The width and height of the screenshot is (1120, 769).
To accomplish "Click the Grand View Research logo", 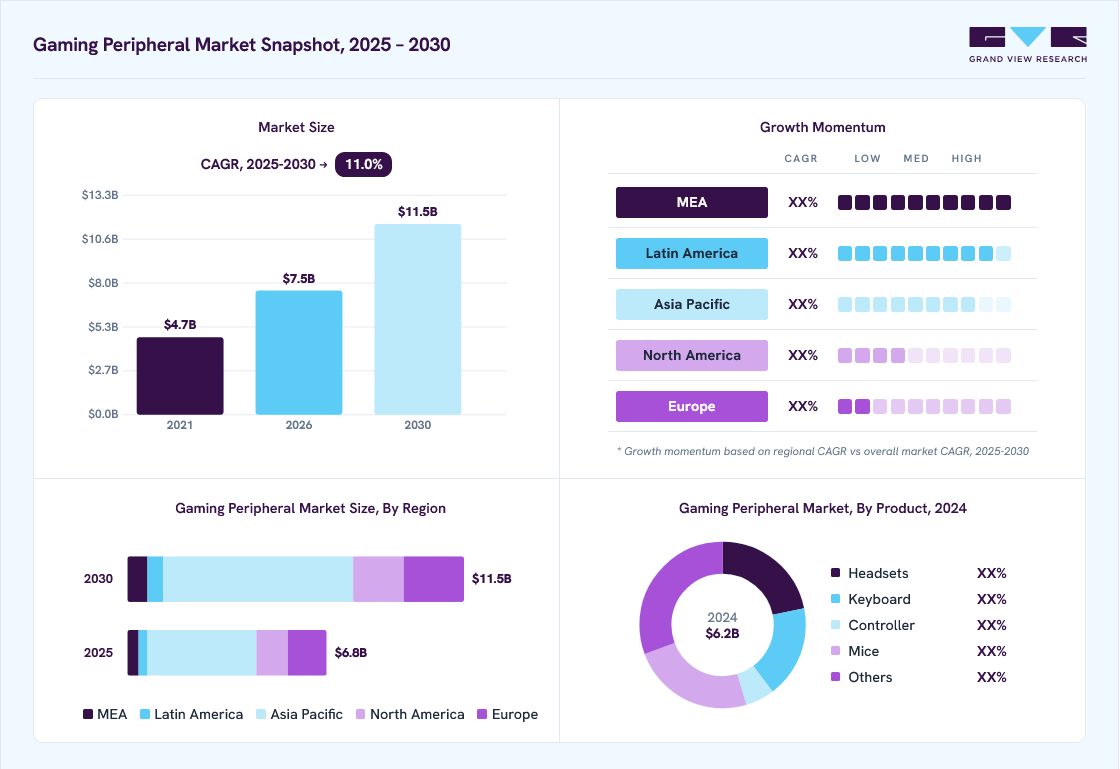I will 1028,45.
